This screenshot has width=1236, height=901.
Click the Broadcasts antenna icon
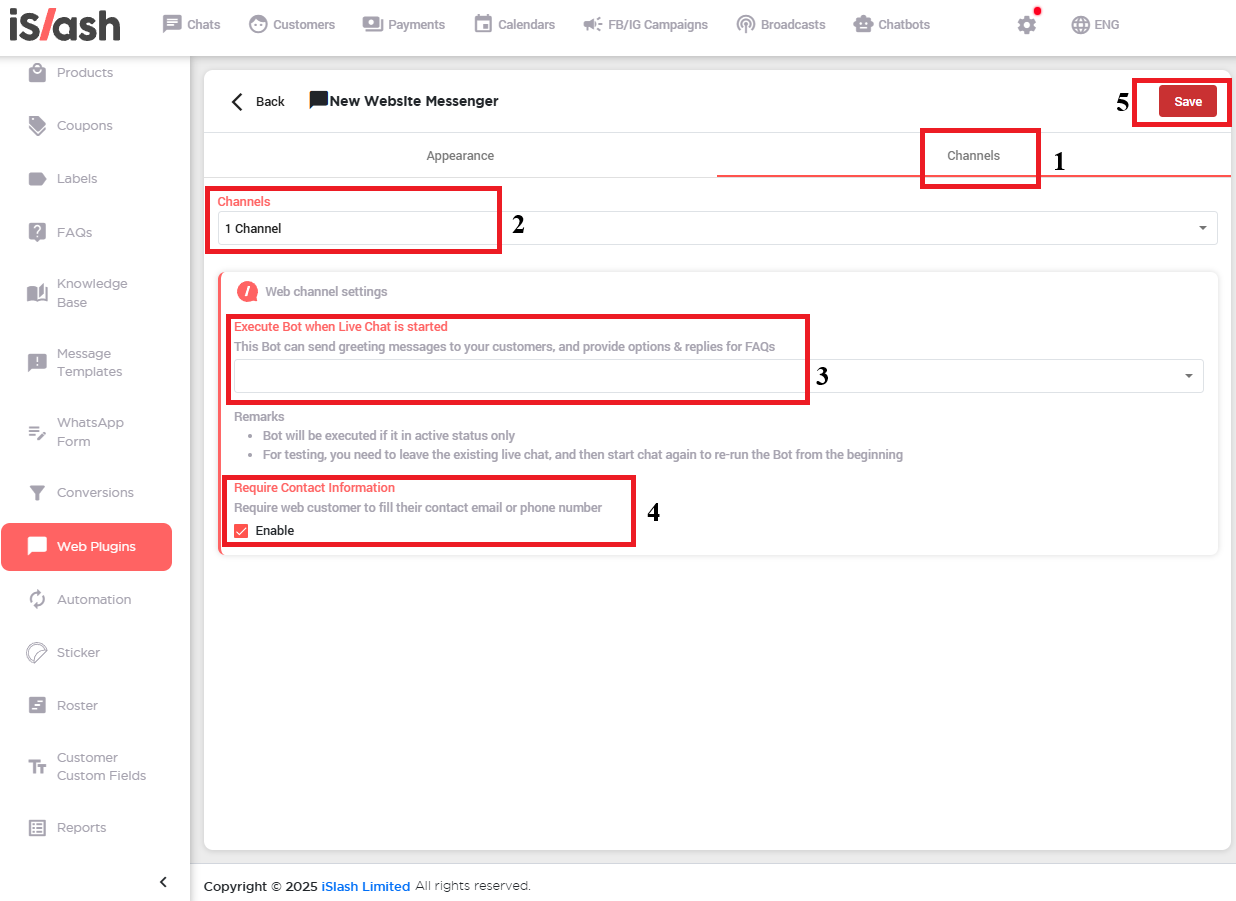click(745, 24)
